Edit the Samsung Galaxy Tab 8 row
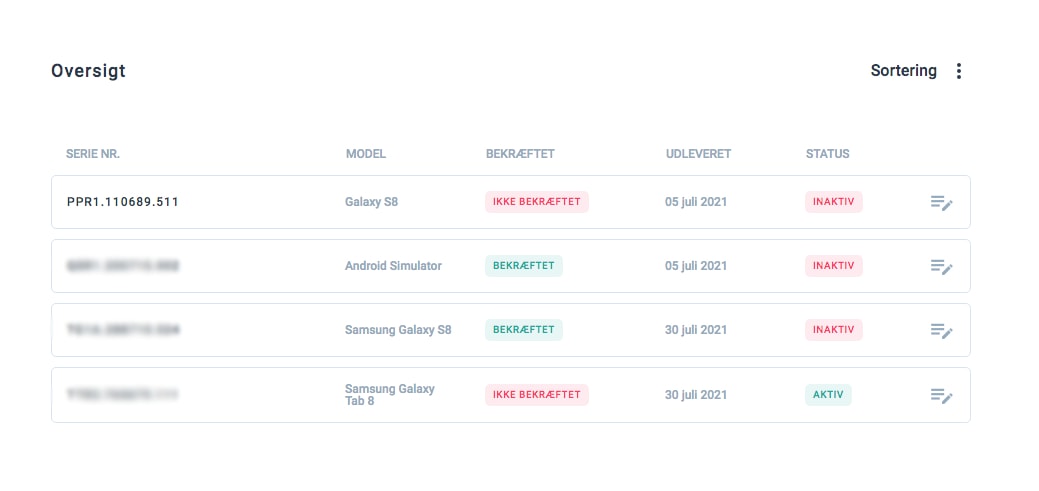This screenshot has height=491, width=1039. pyautogui.click(x=941, y=395)
